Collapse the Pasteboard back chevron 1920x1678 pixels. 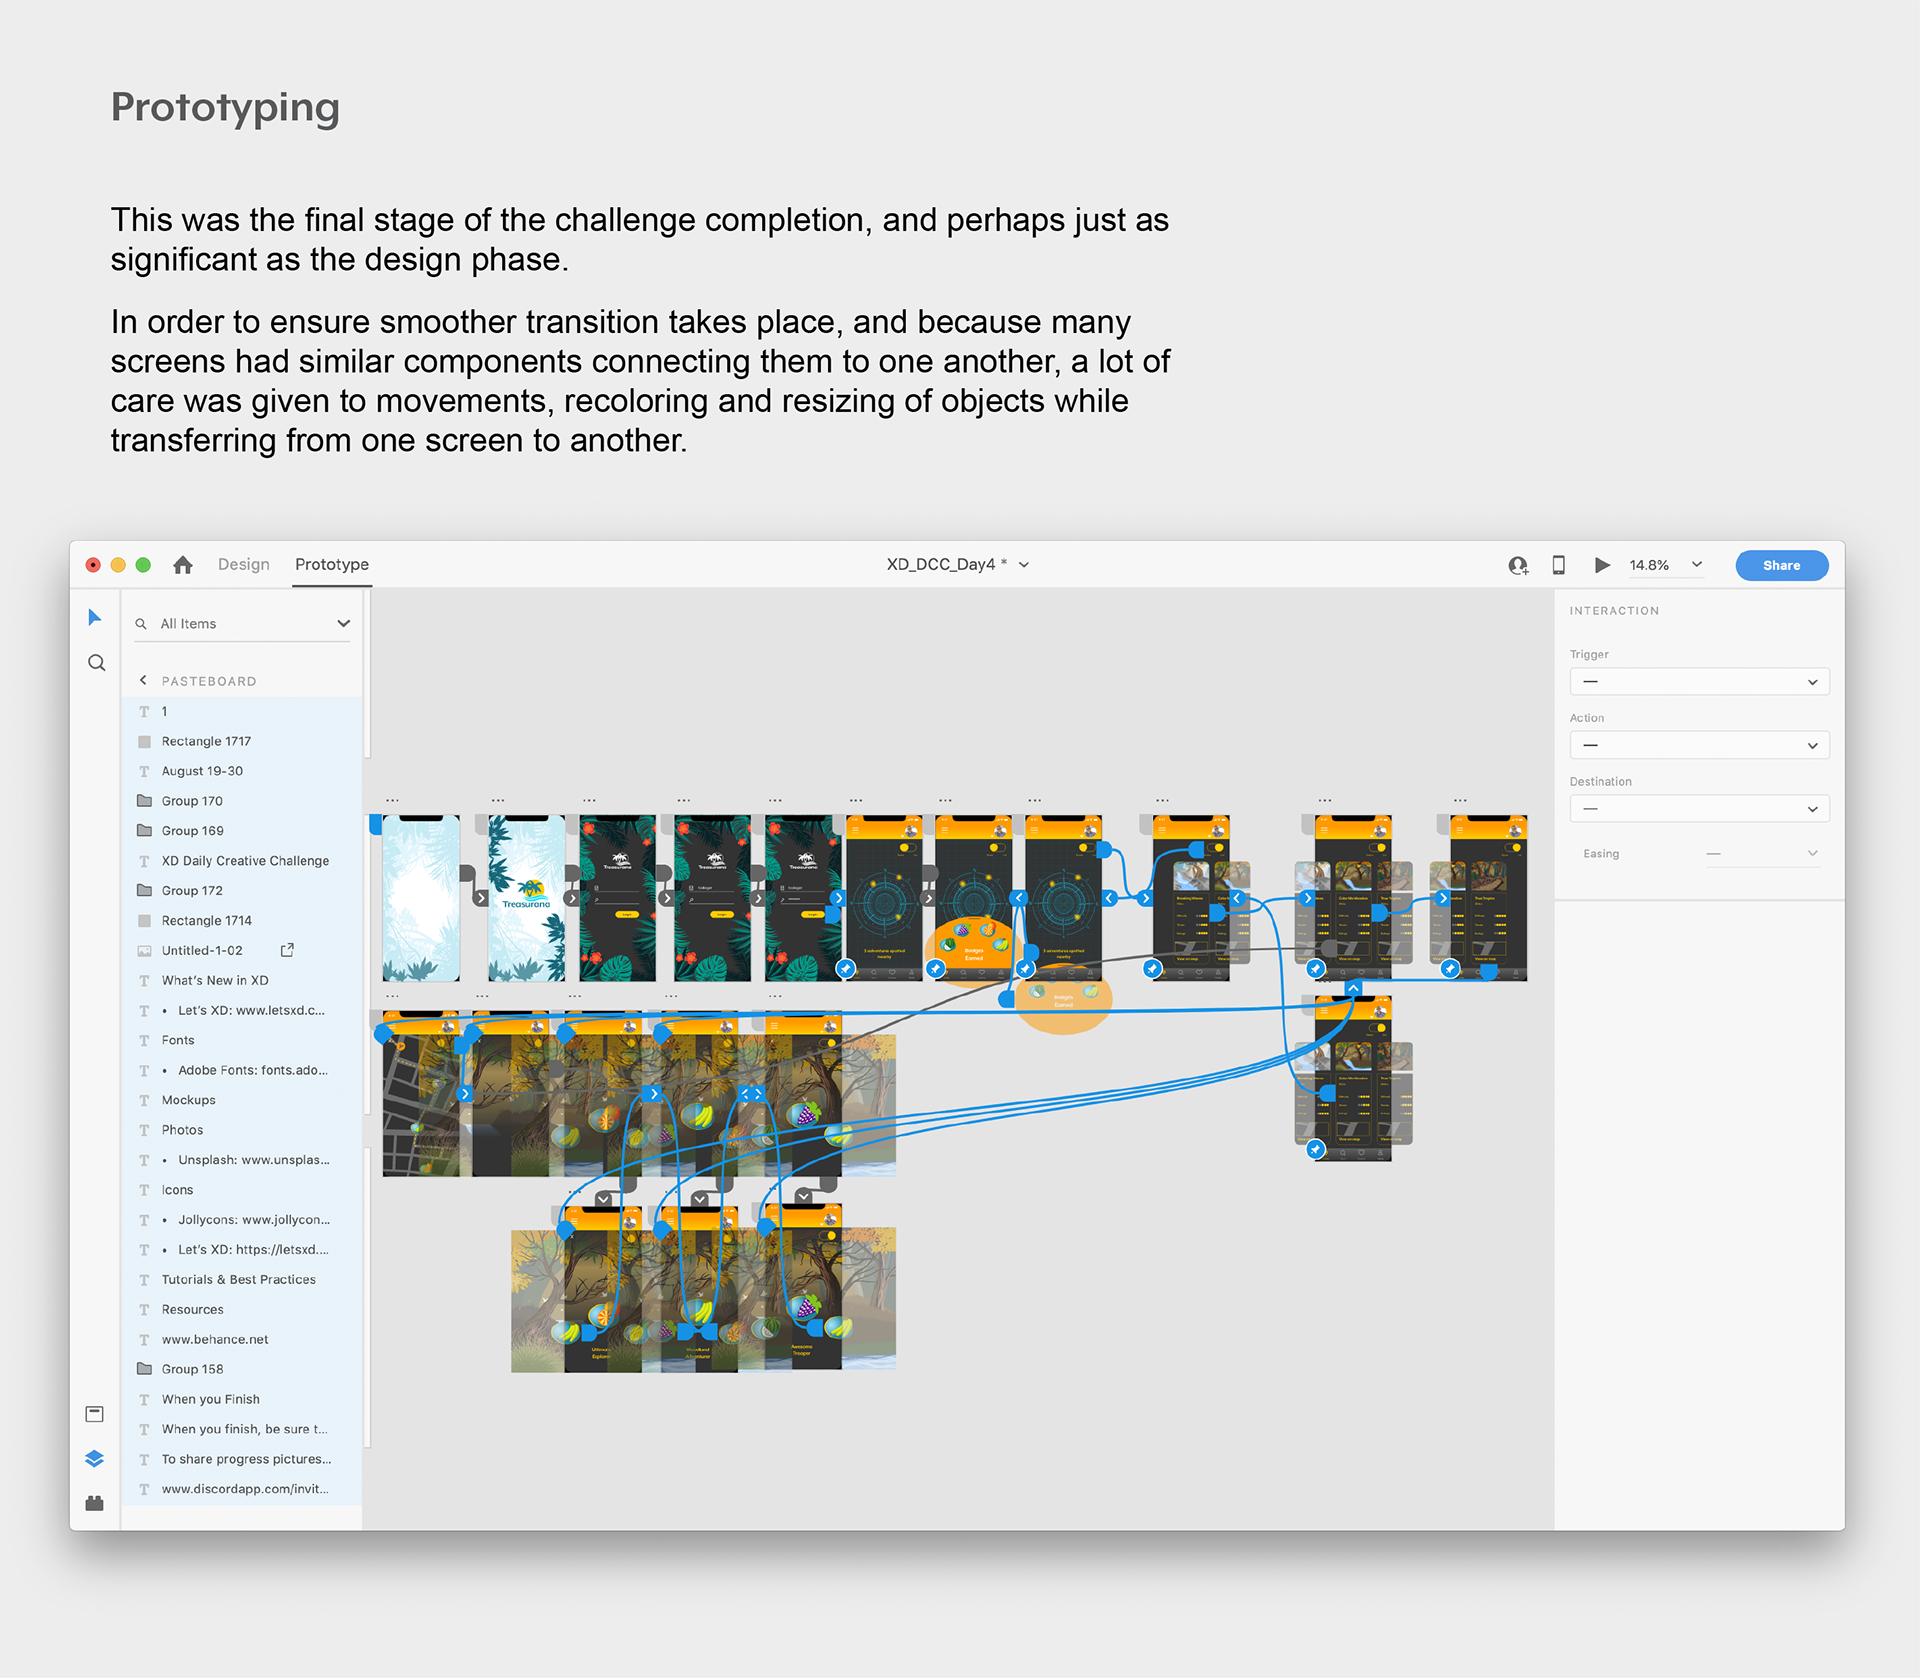tap(143, 681)
